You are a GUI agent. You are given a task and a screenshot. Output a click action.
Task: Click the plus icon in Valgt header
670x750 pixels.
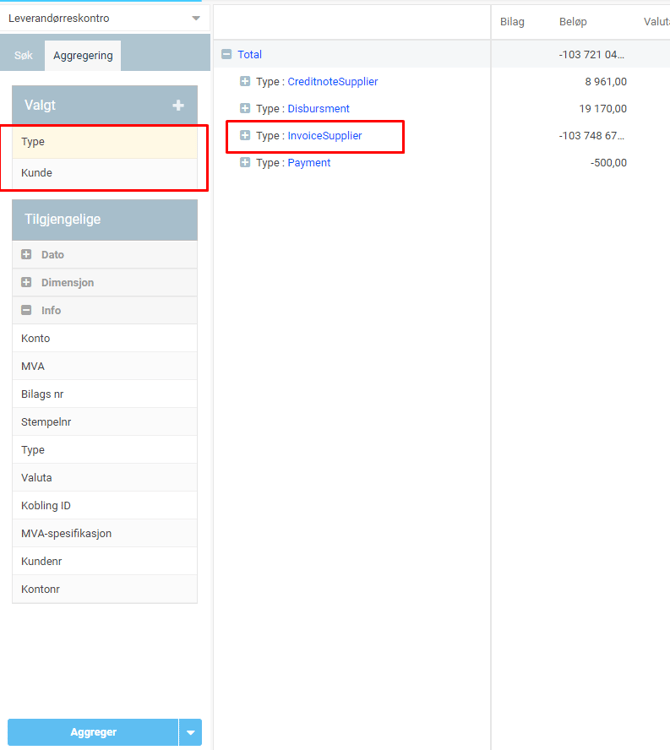point(178,106)
